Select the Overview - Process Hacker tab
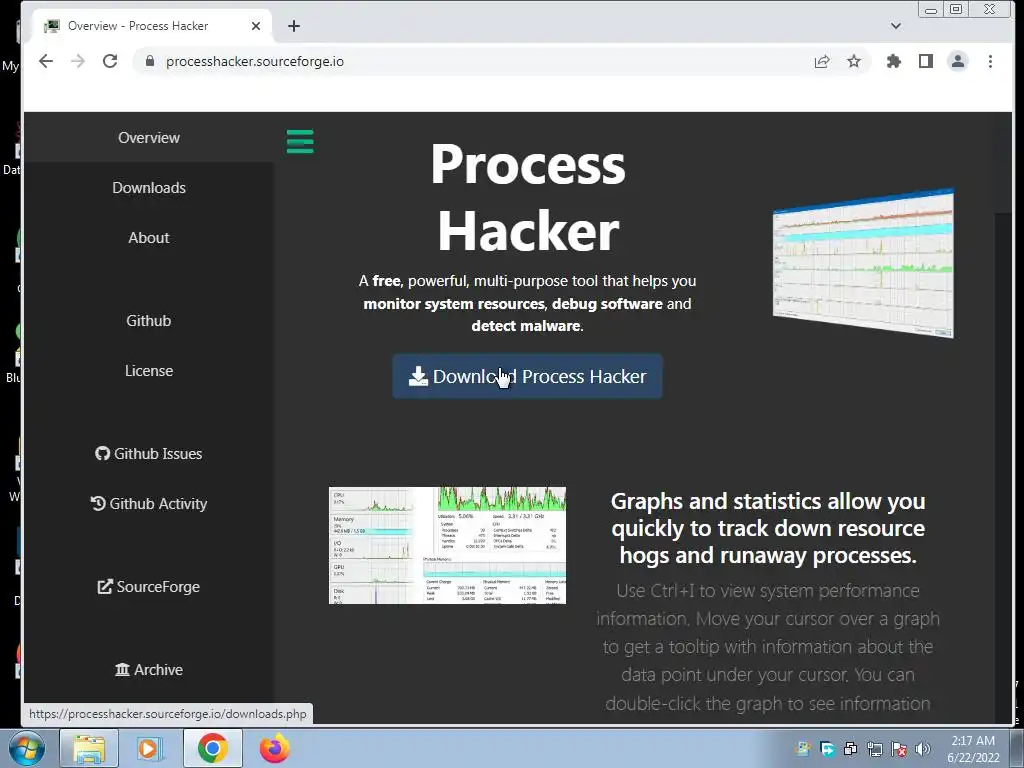The width and height of the screenshot is (1024, 768). (x=152, y=26)
